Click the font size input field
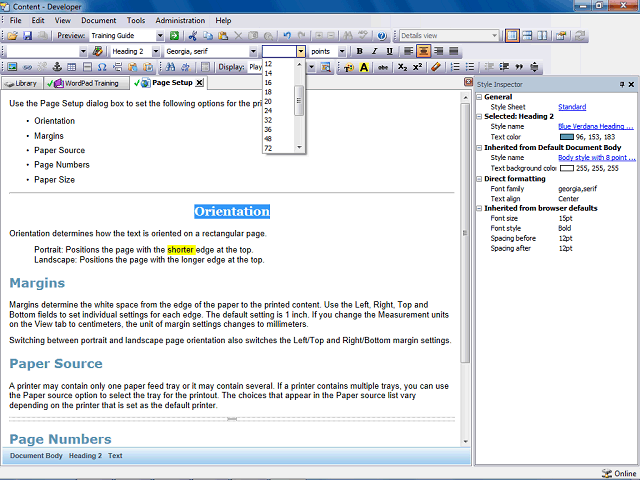This screenshot has height=480, width=640. pyautogui.click(x=279, y=51)
